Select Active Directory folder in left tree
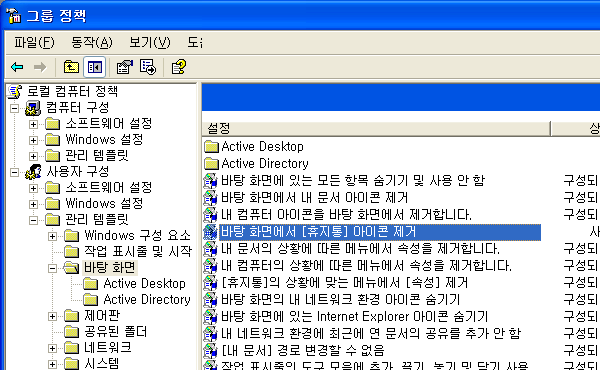Viewport: 600px width, 370px height. tap(147, 300)
